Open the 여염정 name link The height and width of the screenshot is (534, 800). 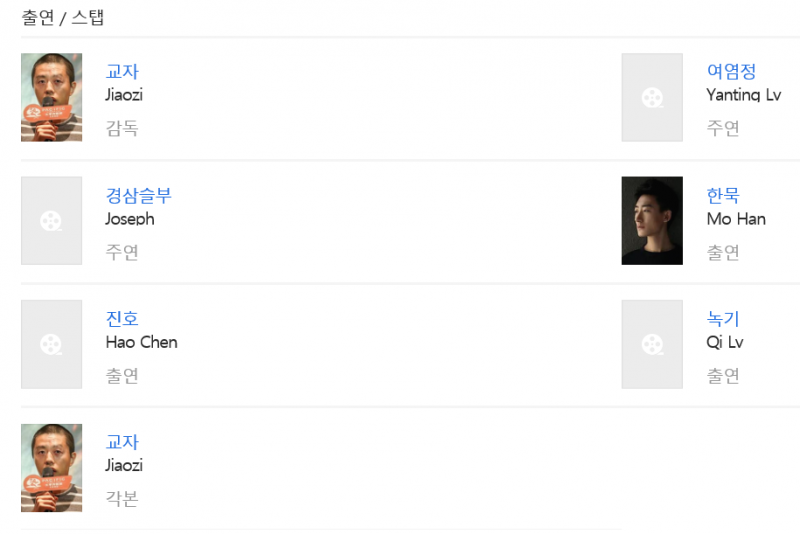coord(731,72)
